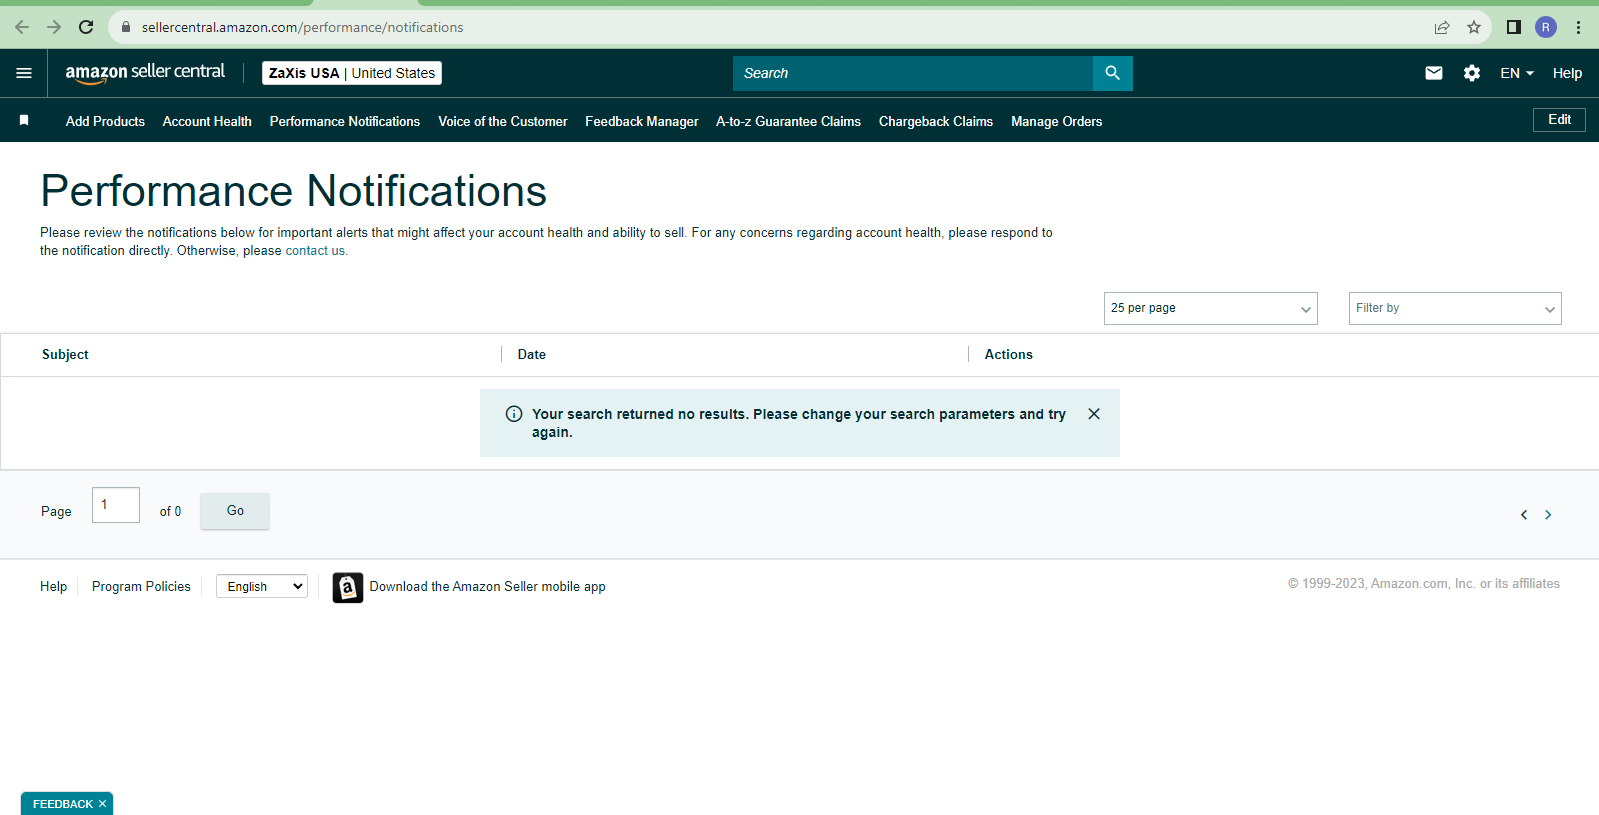
Task: Open the 25 per page dropdown
Action: coord(1211,308)
